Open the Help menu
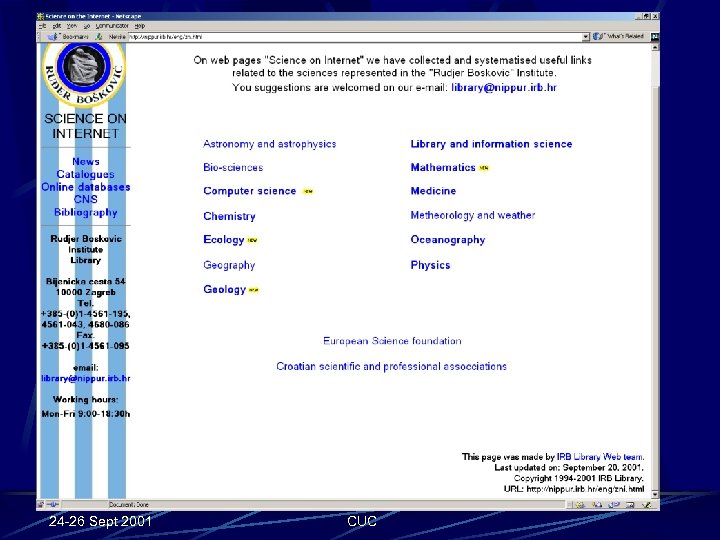This screenshot has height=540, width=720. pyautogui.click(x=140, y=26)
